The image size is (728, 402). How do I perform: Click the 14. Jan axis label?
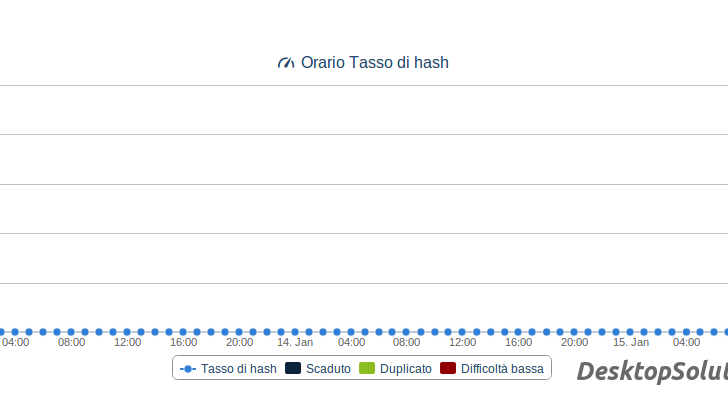[x=295, y=342]
